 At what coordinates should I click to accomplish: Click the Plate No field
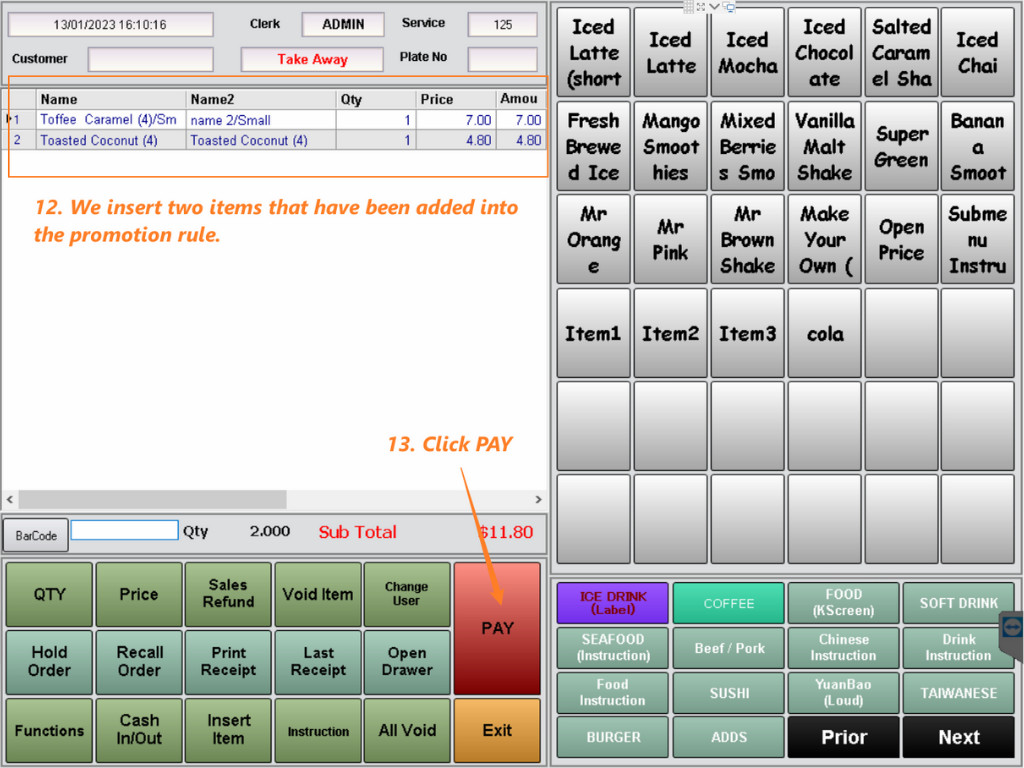click(x=502, y=59)
